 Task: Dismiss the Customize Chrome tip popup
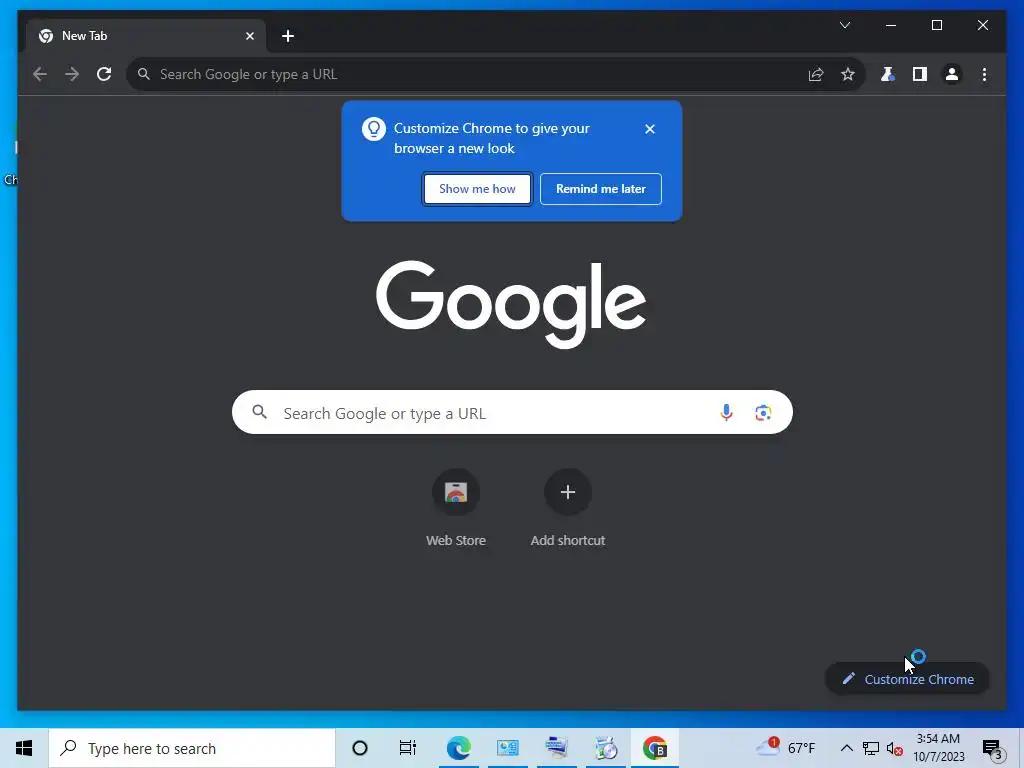click(x=650, y=129)
